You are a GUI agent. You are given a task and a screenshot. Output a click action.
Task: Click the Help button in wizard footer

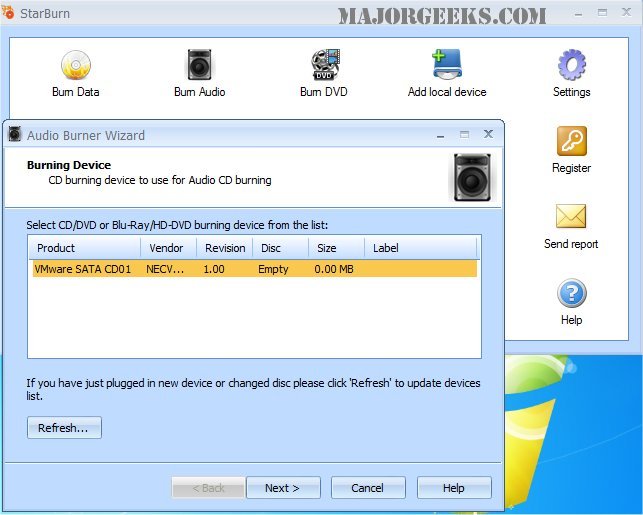coord(454,488)
